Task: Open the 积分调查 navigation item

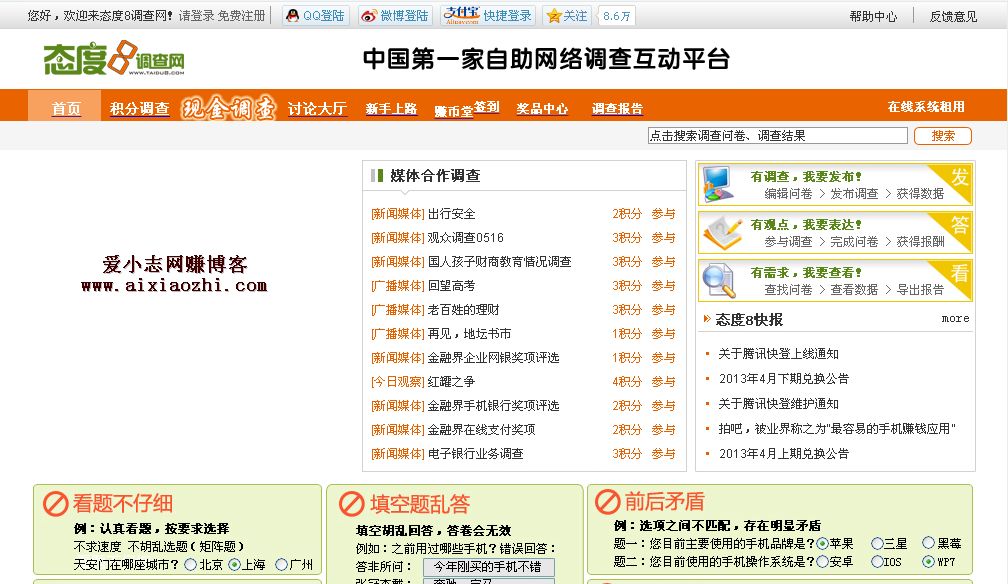Action: [x=140, y=109]
